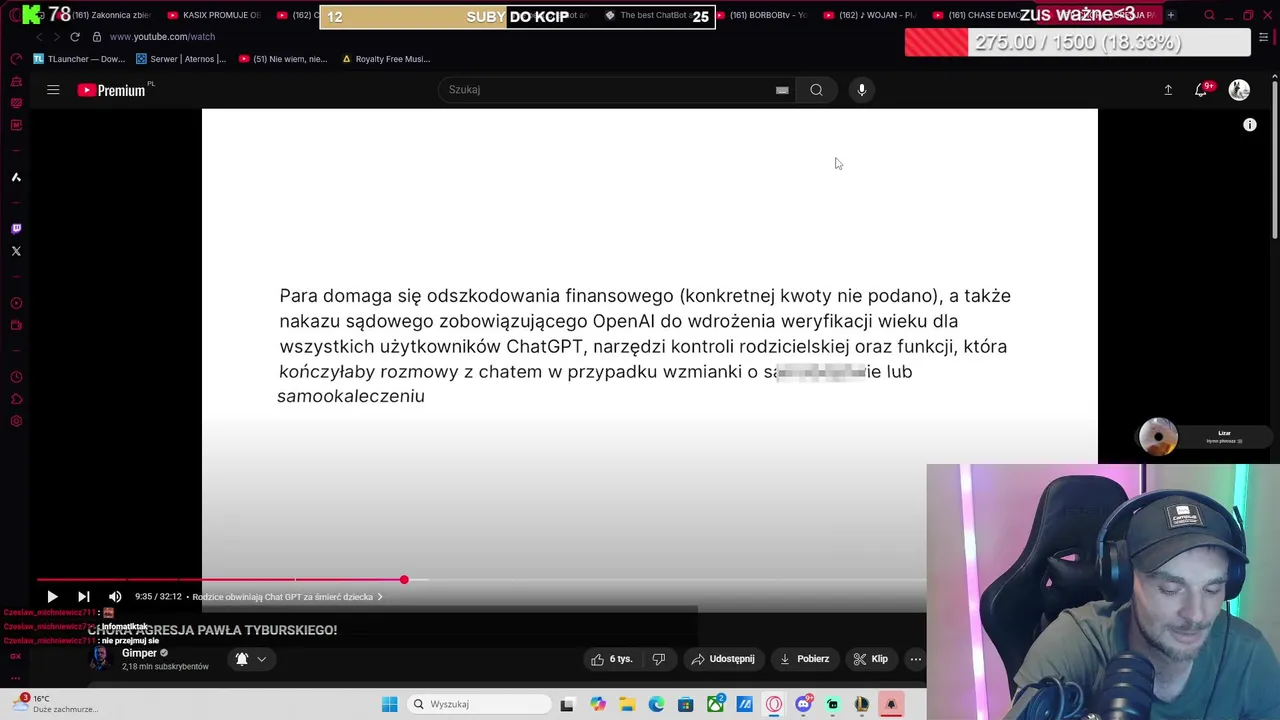
Task: Open Aria AI in Opera sidebar
Action: 16,177
